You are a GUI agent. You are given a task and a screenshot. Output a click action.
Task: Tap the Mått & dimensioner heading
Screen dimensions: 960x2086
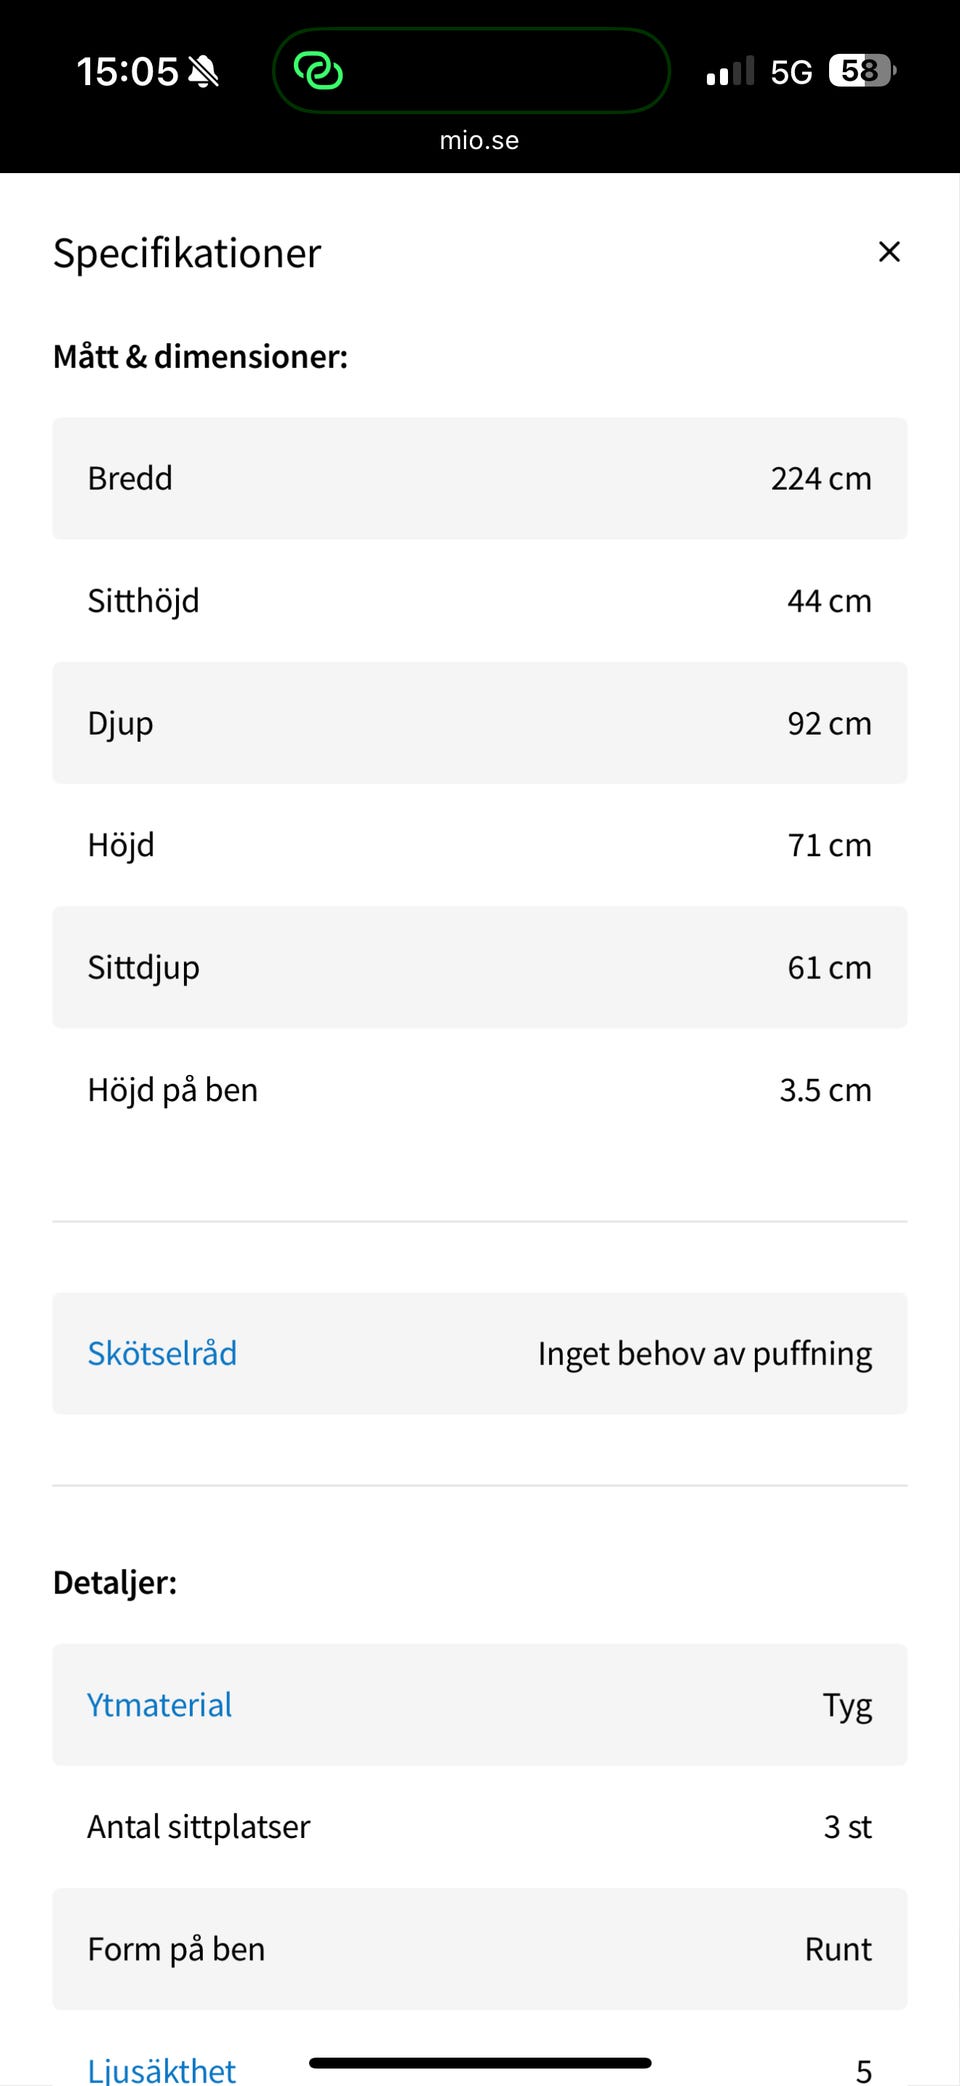(200, 357)
